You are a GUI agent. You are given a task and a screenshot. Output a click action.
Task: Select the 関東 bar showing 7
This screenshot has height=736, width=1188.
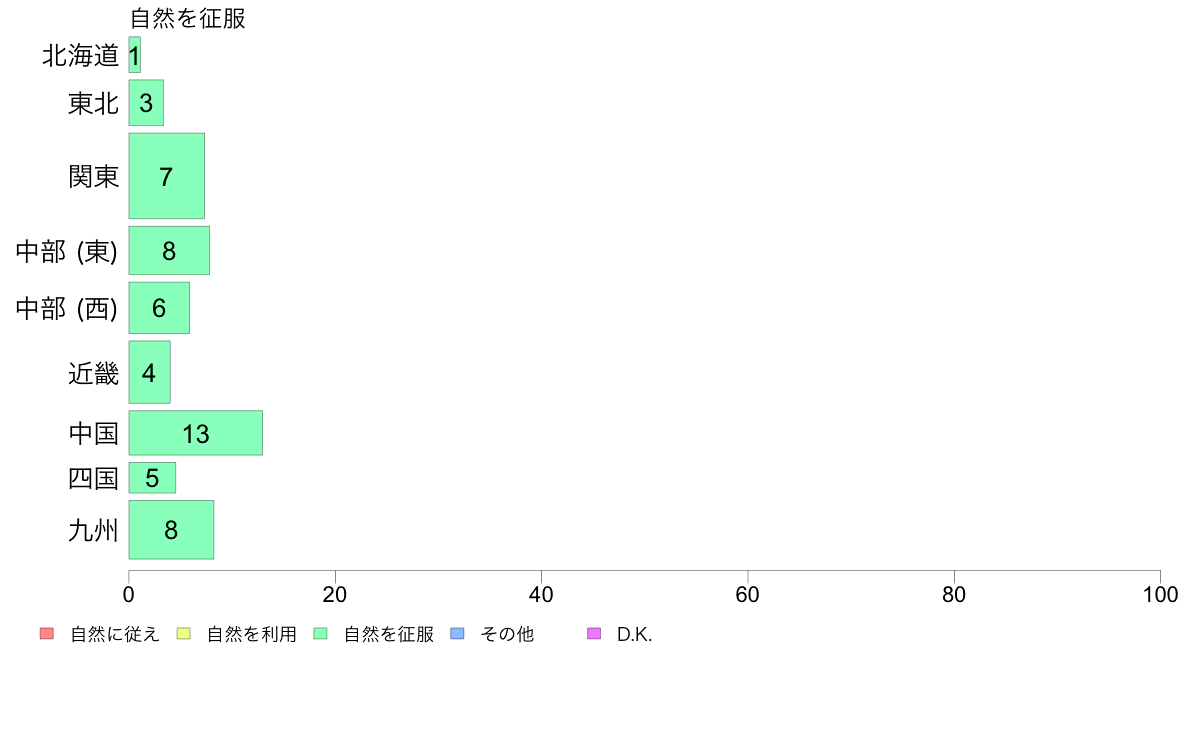tap(167, 176)
